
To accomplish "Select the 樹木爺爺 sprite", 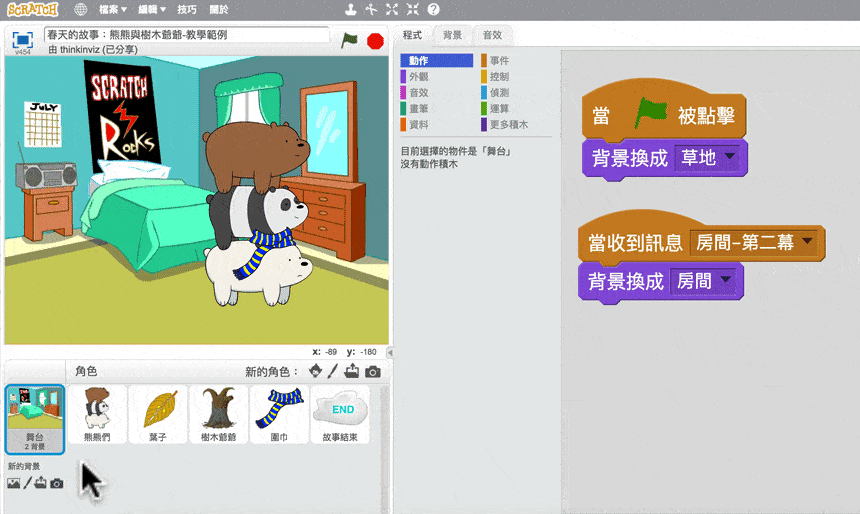I will coord(219,415).
